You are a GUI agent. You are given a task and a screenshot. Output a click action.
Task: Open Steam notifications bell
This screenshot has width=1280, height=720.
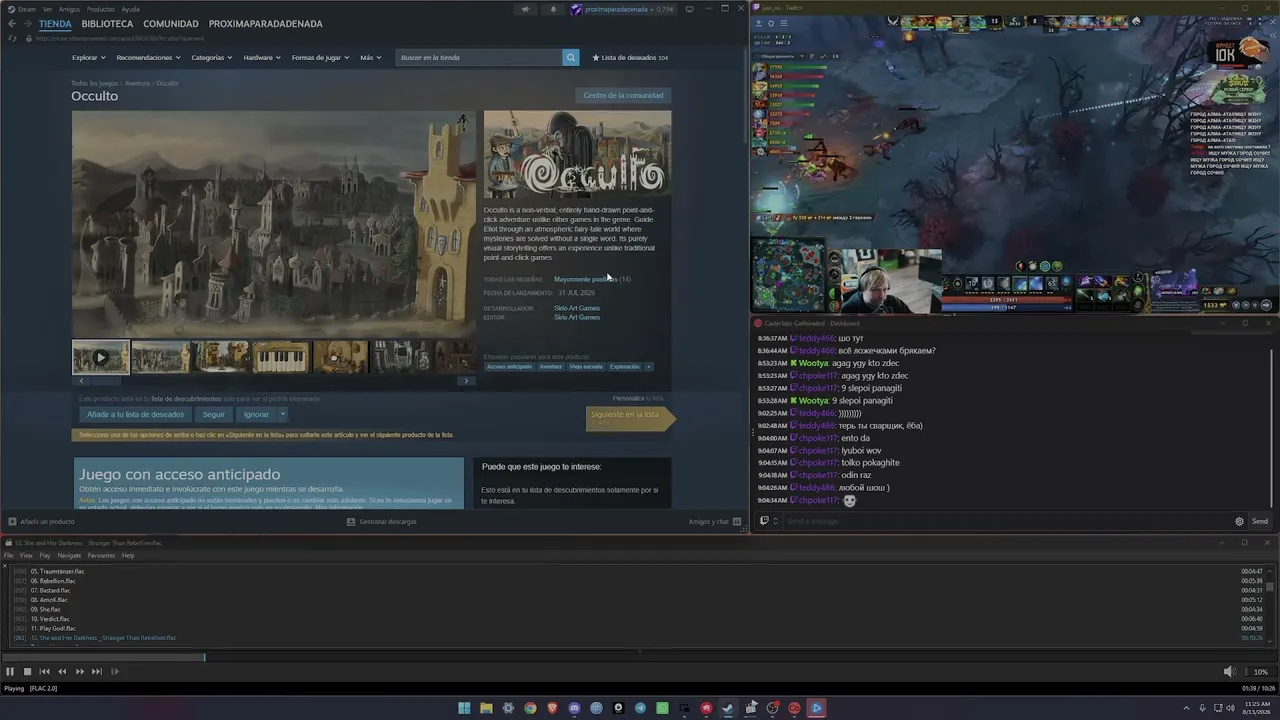click(553, 10)
